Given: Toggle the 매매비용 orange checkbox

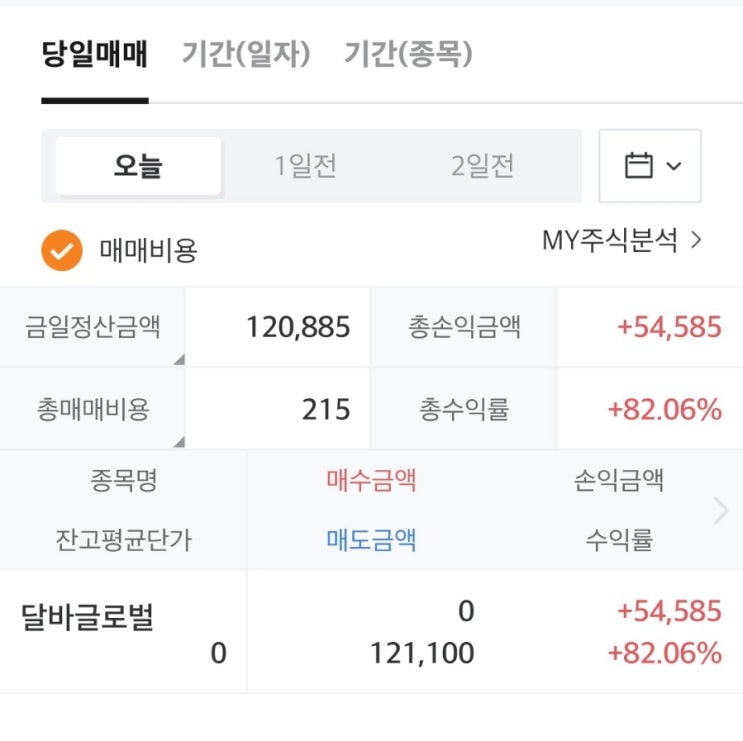Looking at the screenshot, I should click(61, 251).
